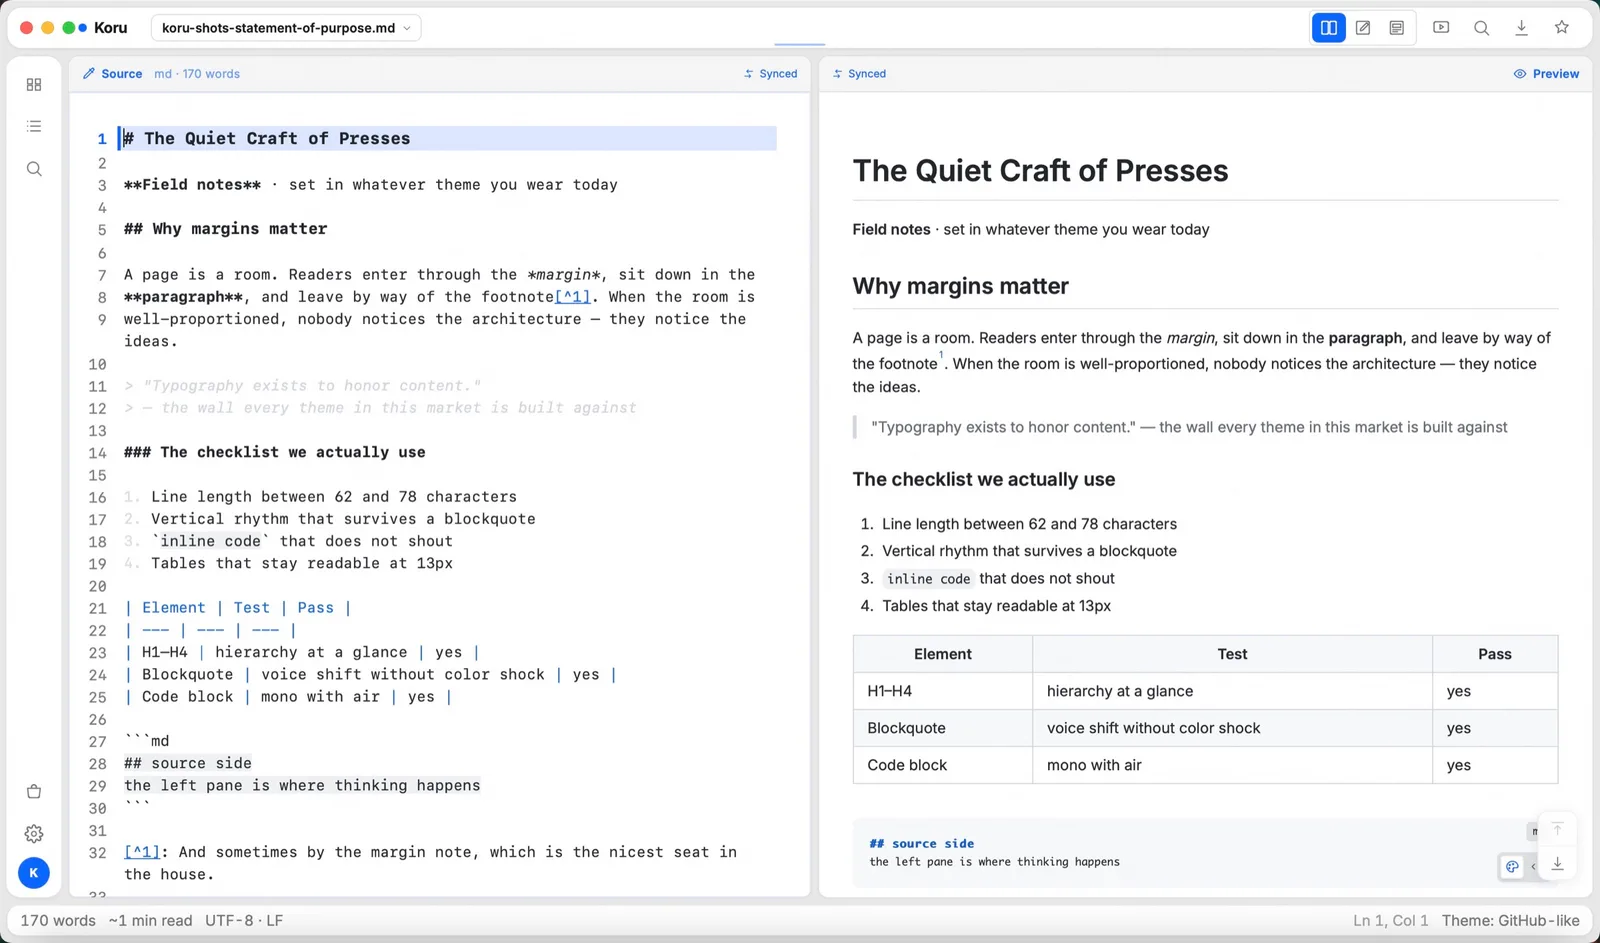The height and width of the screenshot is (943, 1600).
Task: Open search from top toolbar magnifier
Action: pos(1481,28)
